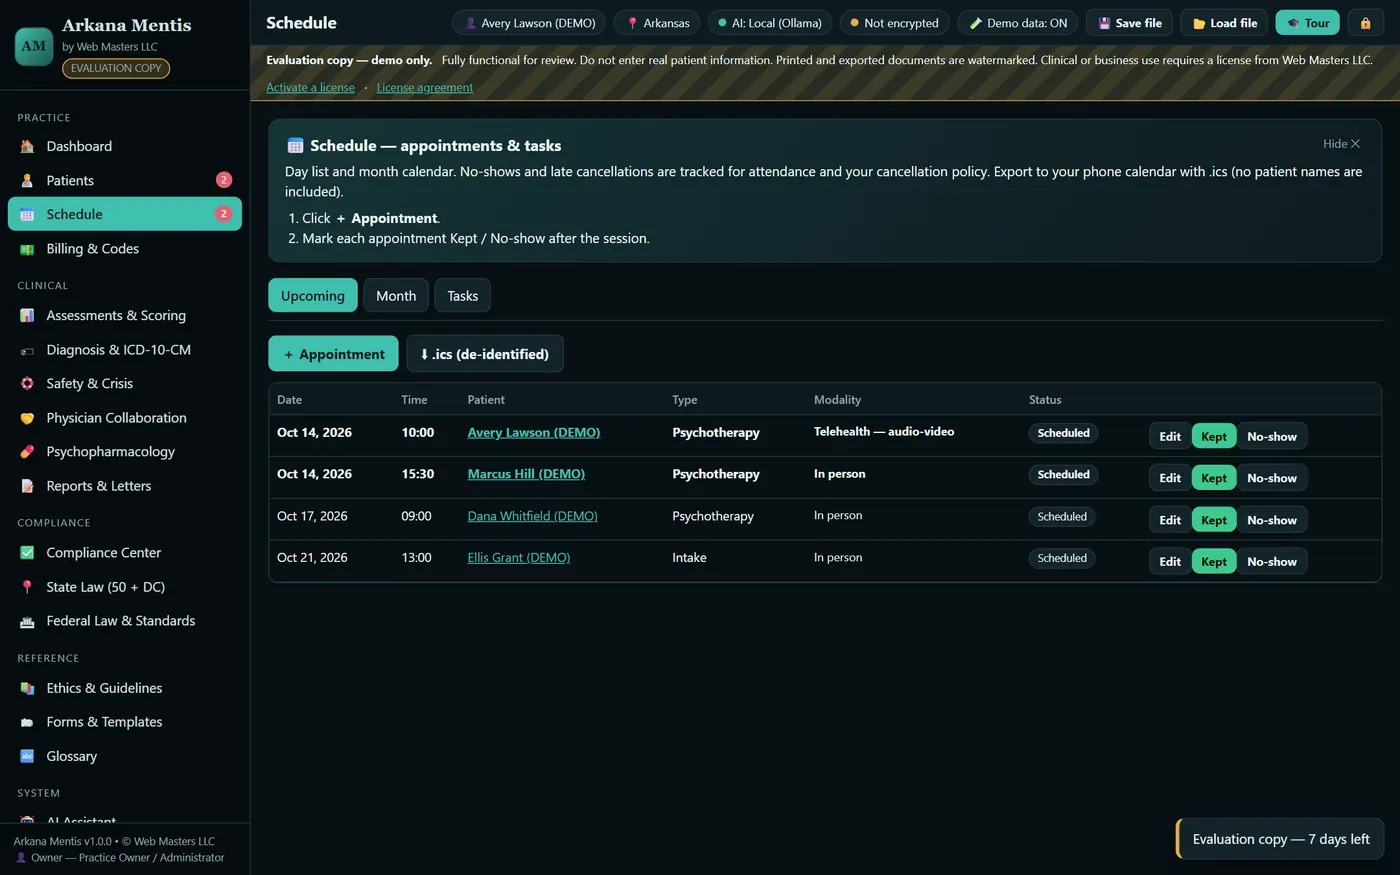Mark Dana Whitfield appointment as No-show
The height and width of the screenshot is (875, 1400).
click(1272, 520)
